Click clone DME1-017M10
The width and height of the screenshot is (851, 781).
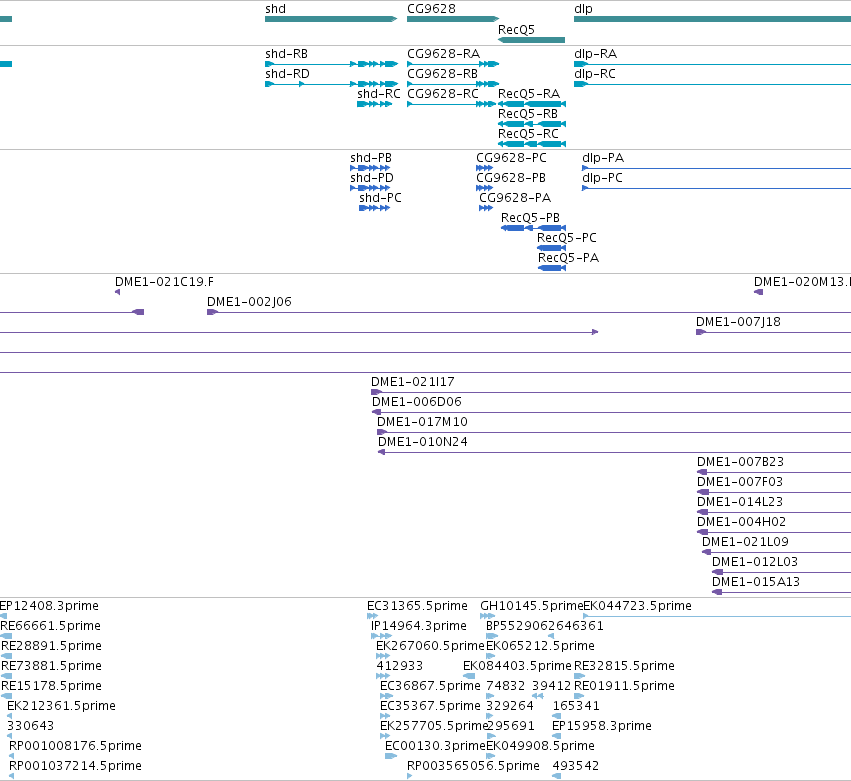tap(614, 432)
